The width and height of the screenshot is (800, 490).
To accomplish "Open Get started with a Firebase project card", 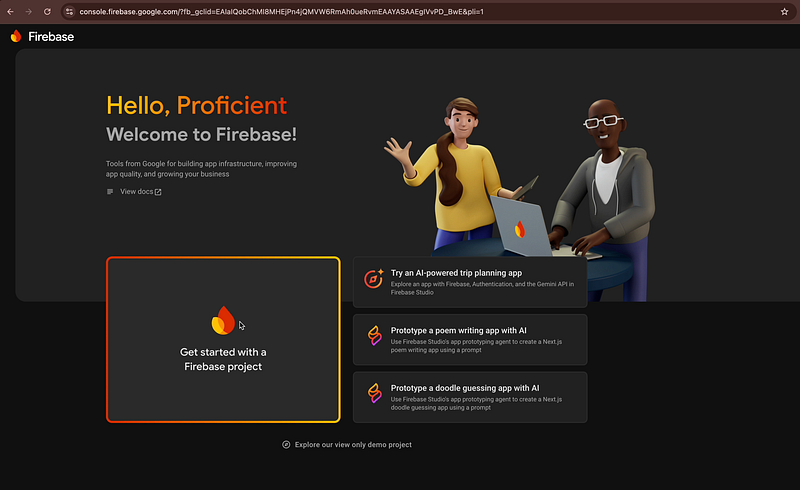I will [x=223, y=339].
